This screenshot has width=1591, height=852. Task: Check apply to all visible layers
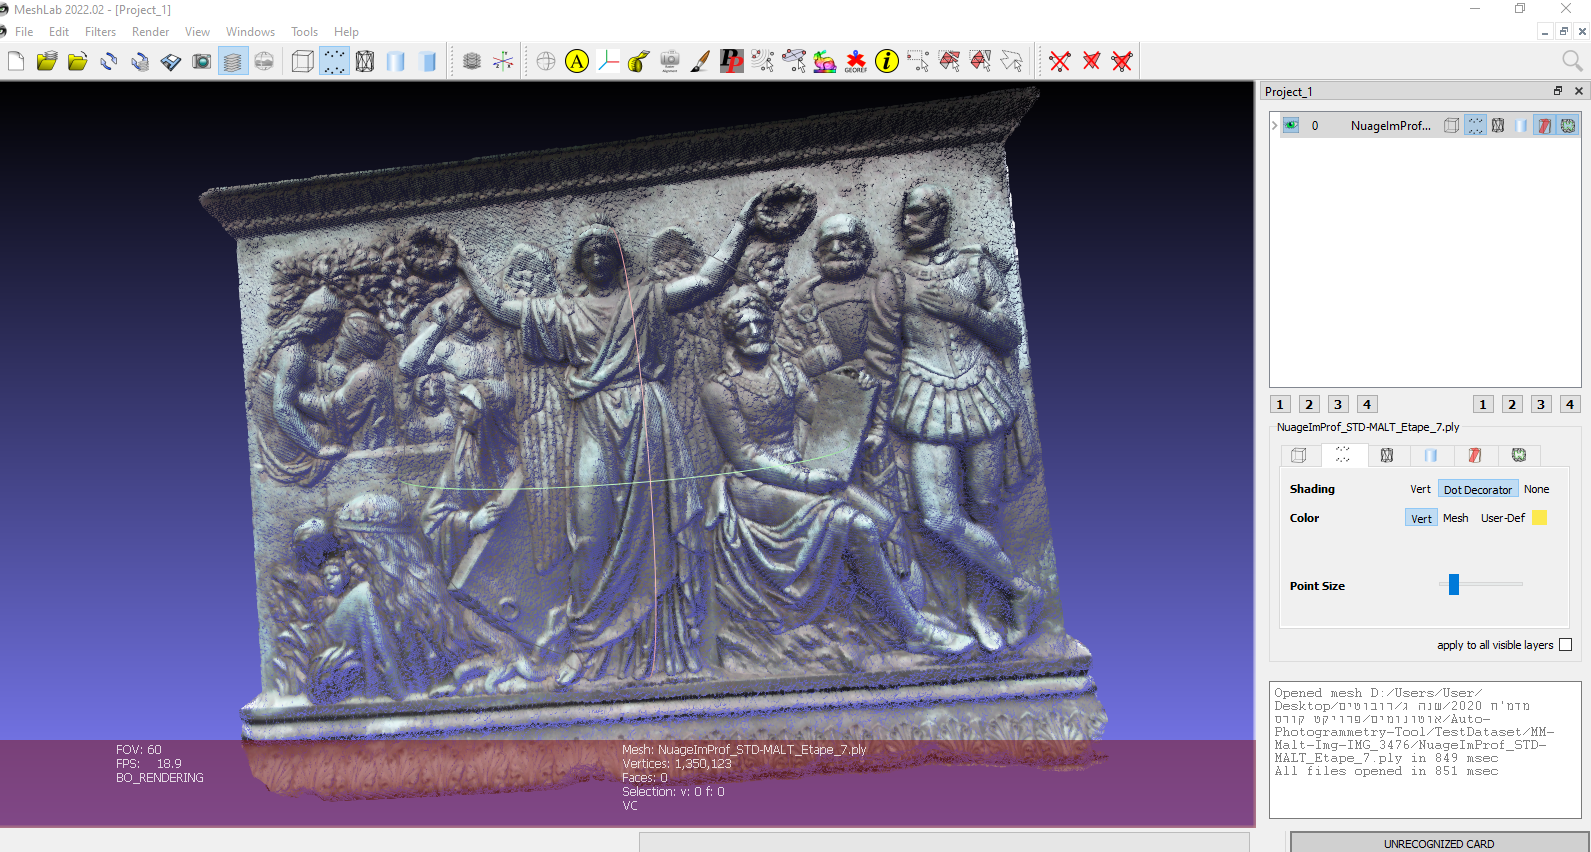1565,645
